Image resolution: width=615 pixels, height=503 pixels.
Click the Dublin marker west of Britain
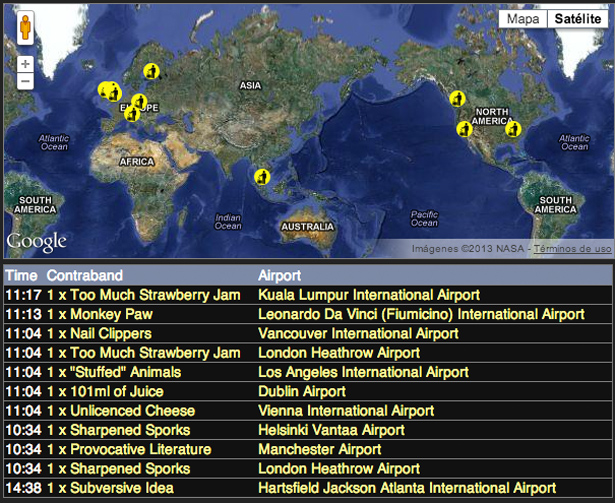click(103, 90)
